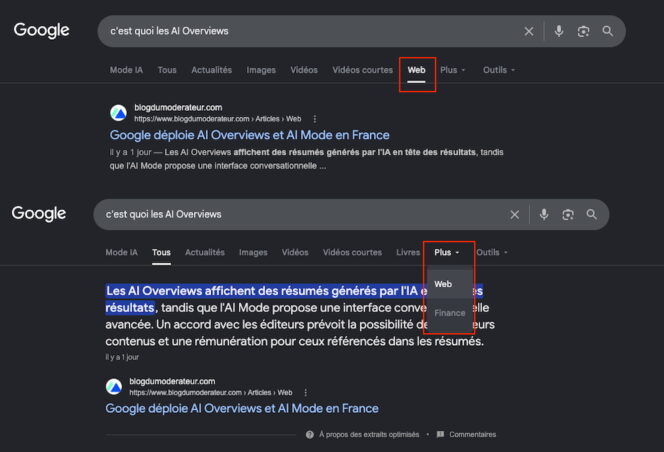Open Outils dropdown in the bottom tab bar
Image resolution: width=664 pixels, height=452 pixels.
point(492,252)
